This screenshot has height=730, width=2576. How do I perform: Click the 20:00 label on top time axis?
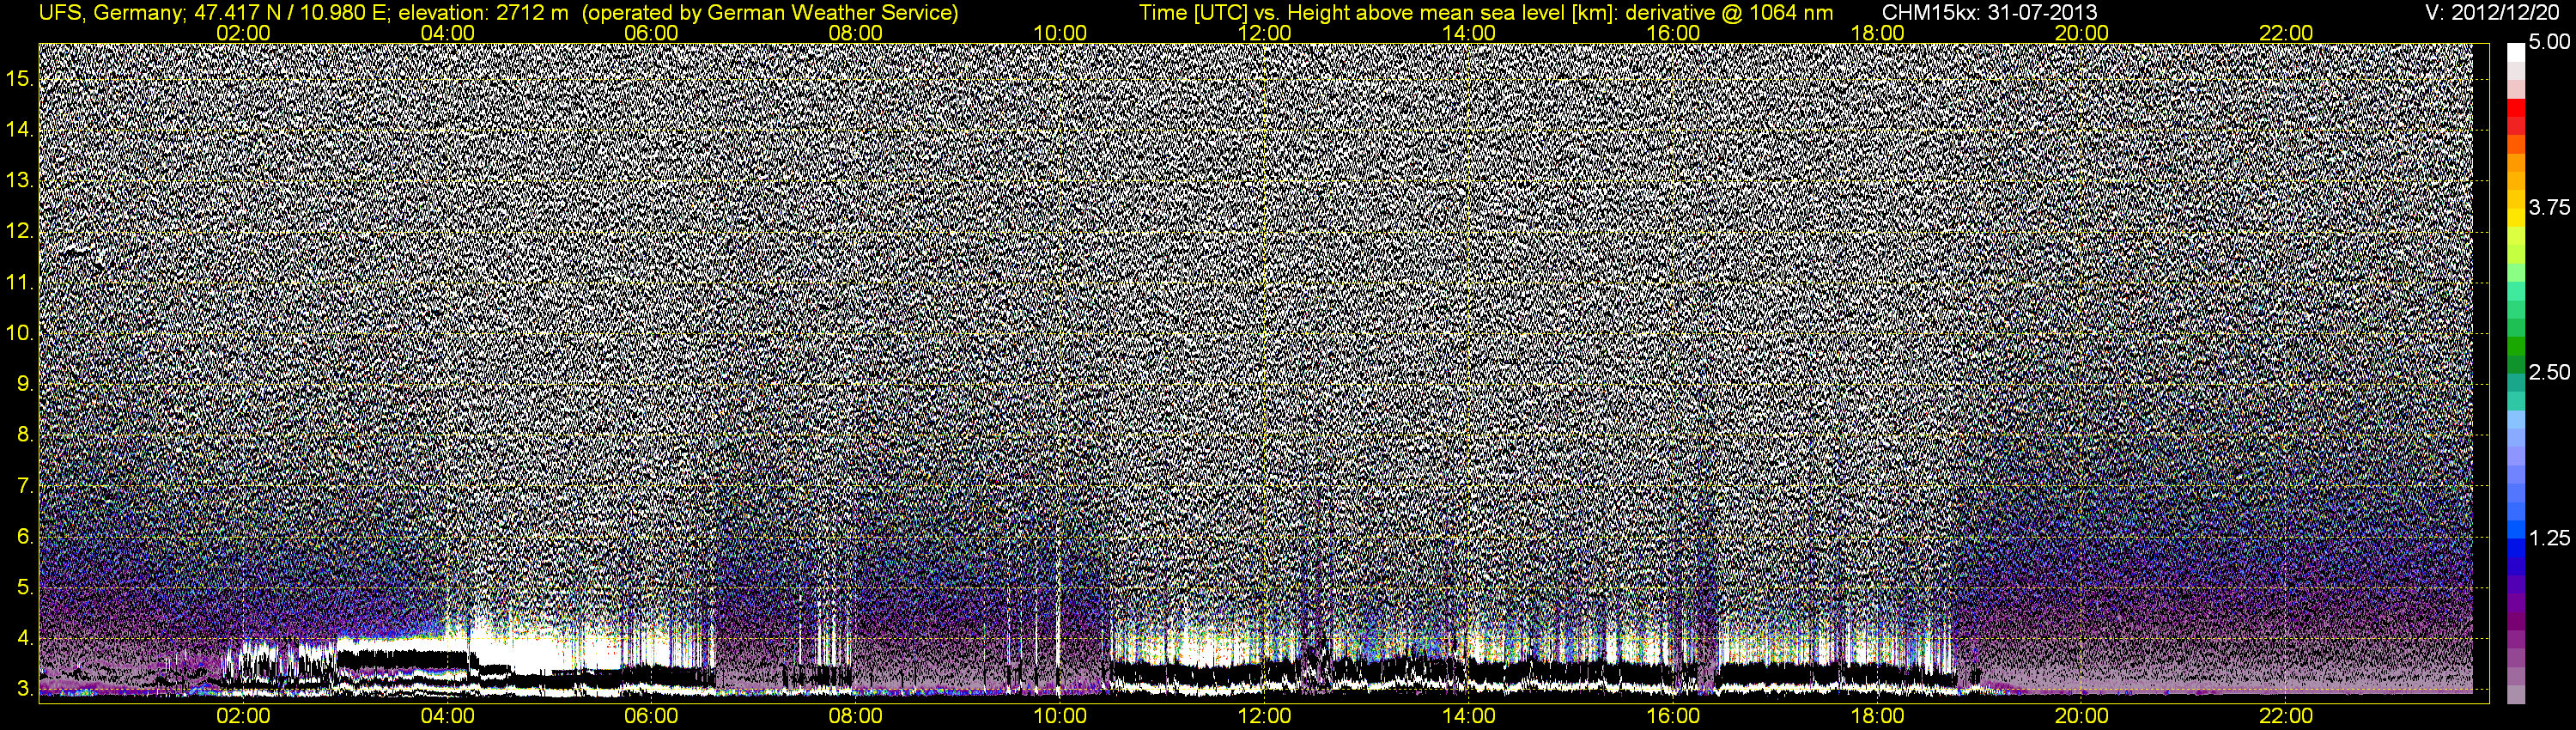pos(2082,33)
